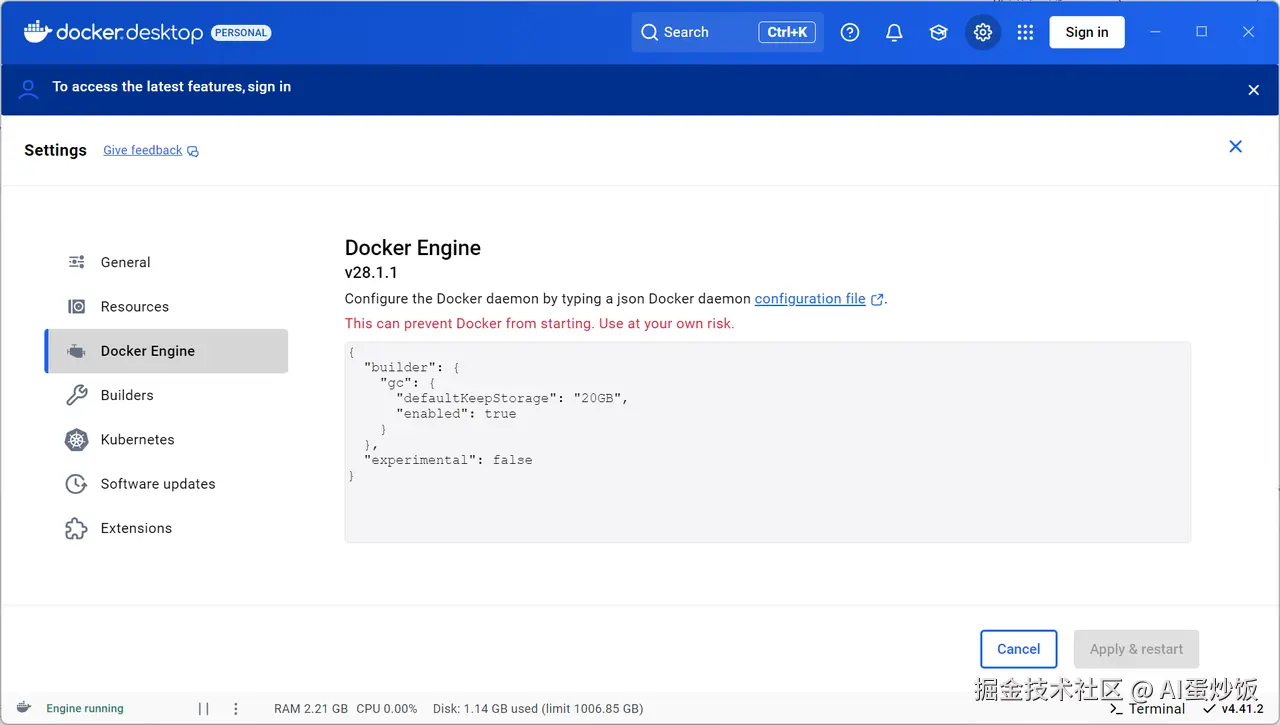Open the Extensions settings tab
The height and width of the screenshot is (725, 1280).
click(166, 528)
